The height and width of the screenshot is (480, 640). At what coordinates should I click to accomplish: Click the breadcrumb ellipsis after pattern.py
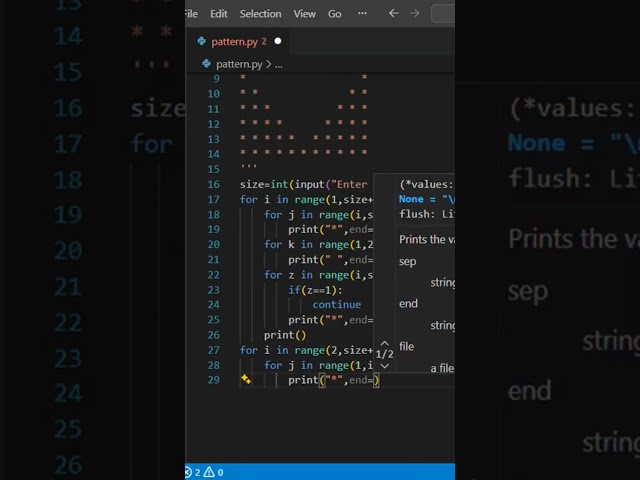point(278,65)
